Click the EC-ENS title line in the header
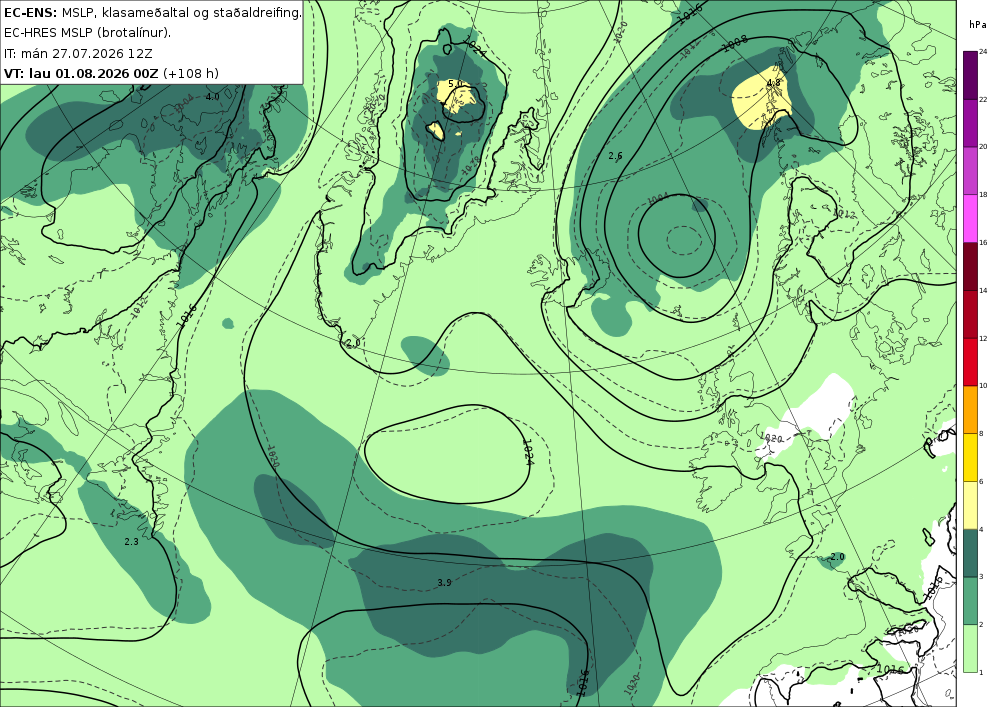Viewport: 1000px width, 707px height. [152, 12]
